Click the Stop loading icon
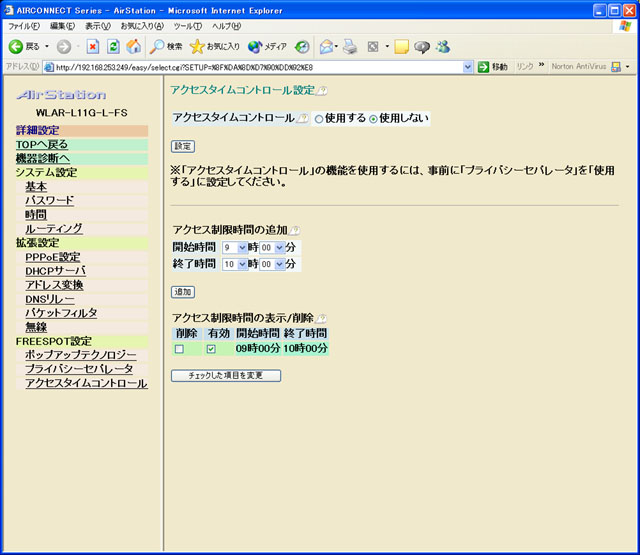The image size is (640, 555). coord(93,47)
